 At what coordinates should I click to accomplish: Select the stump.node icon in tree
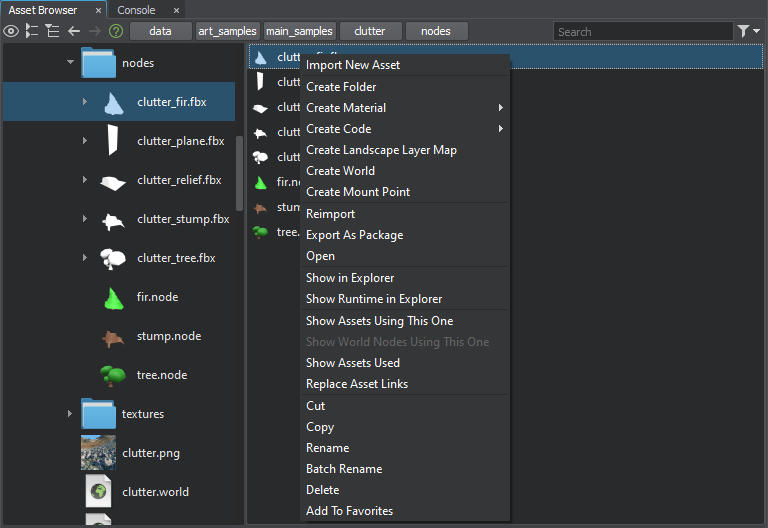coord(113,337)
